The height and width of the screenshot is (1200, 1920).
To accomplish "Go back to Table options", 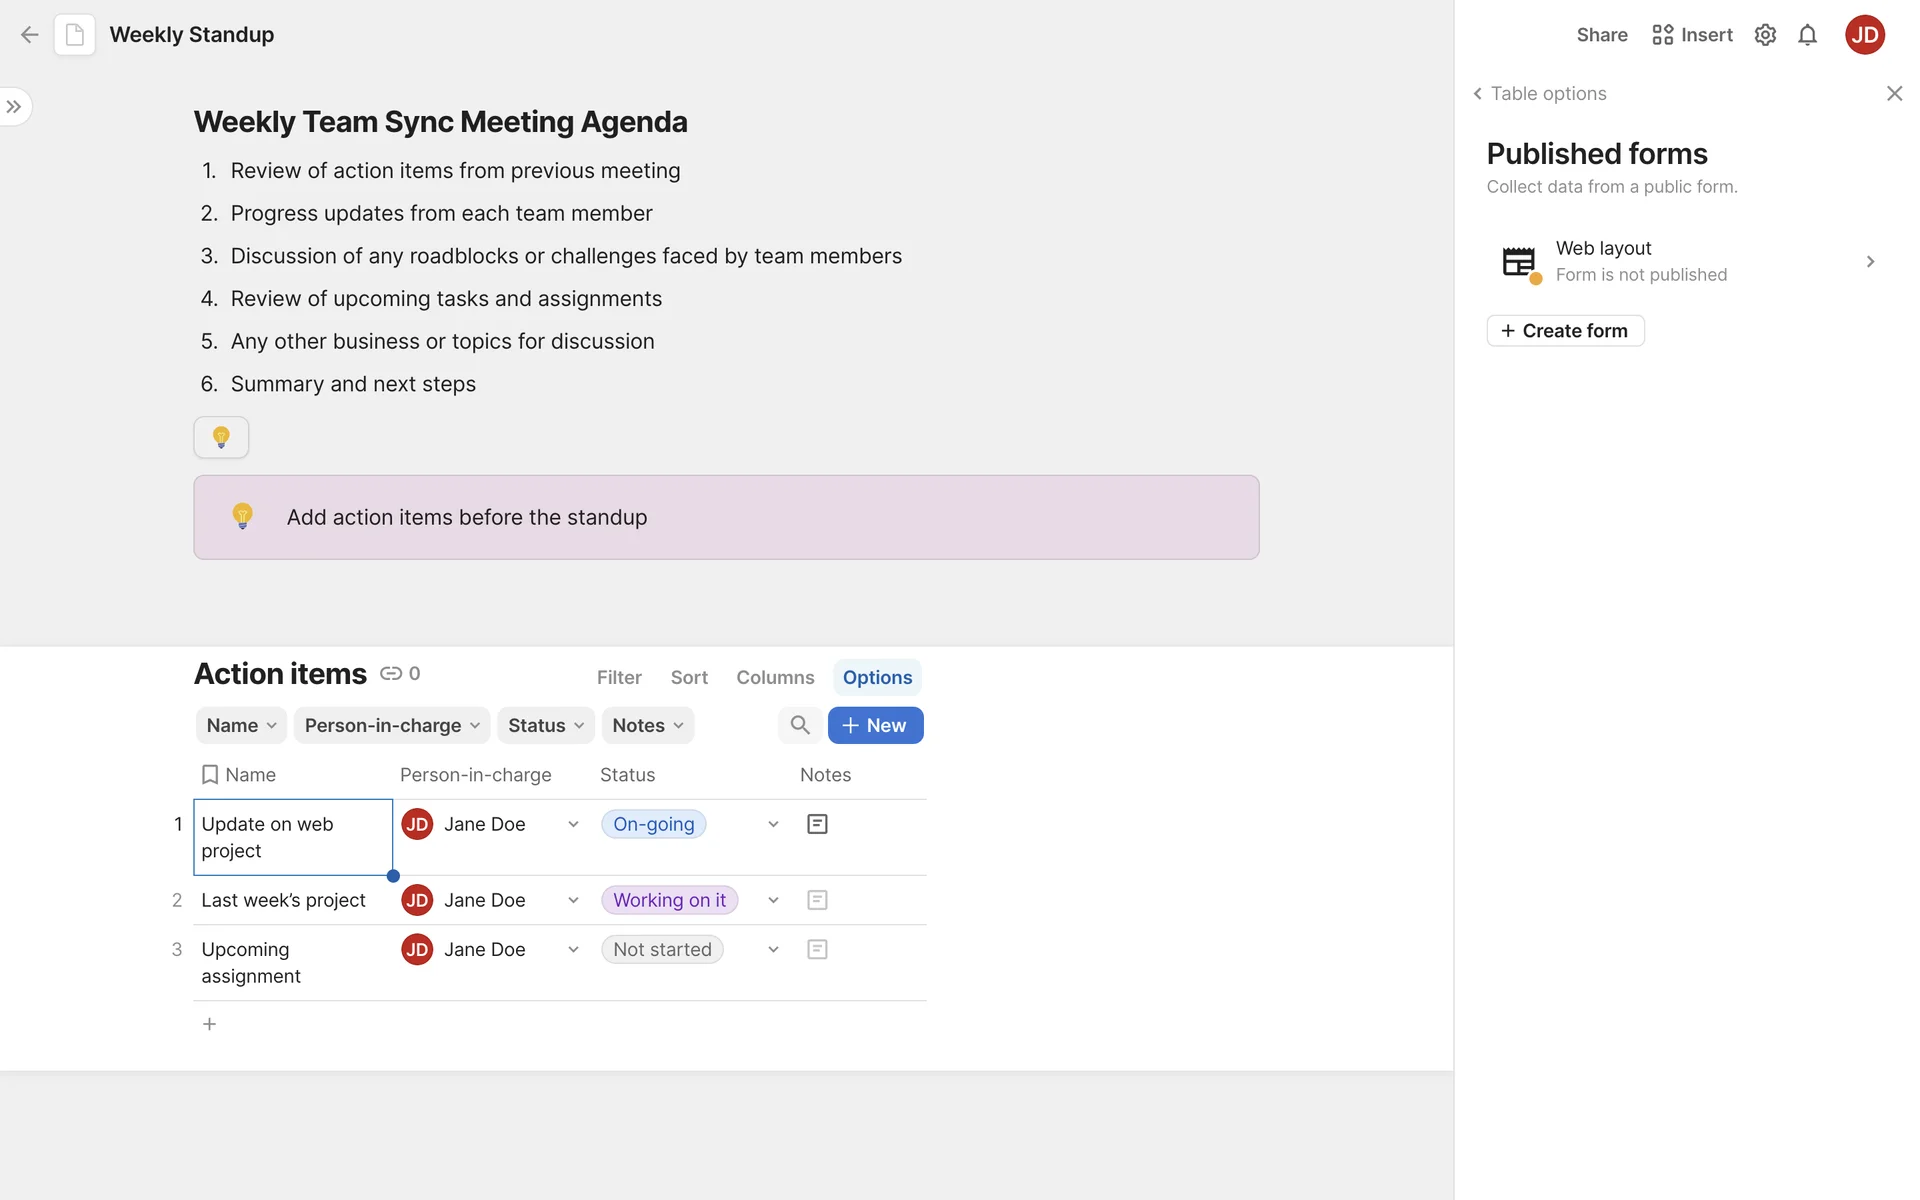I will pos(1540,93).
